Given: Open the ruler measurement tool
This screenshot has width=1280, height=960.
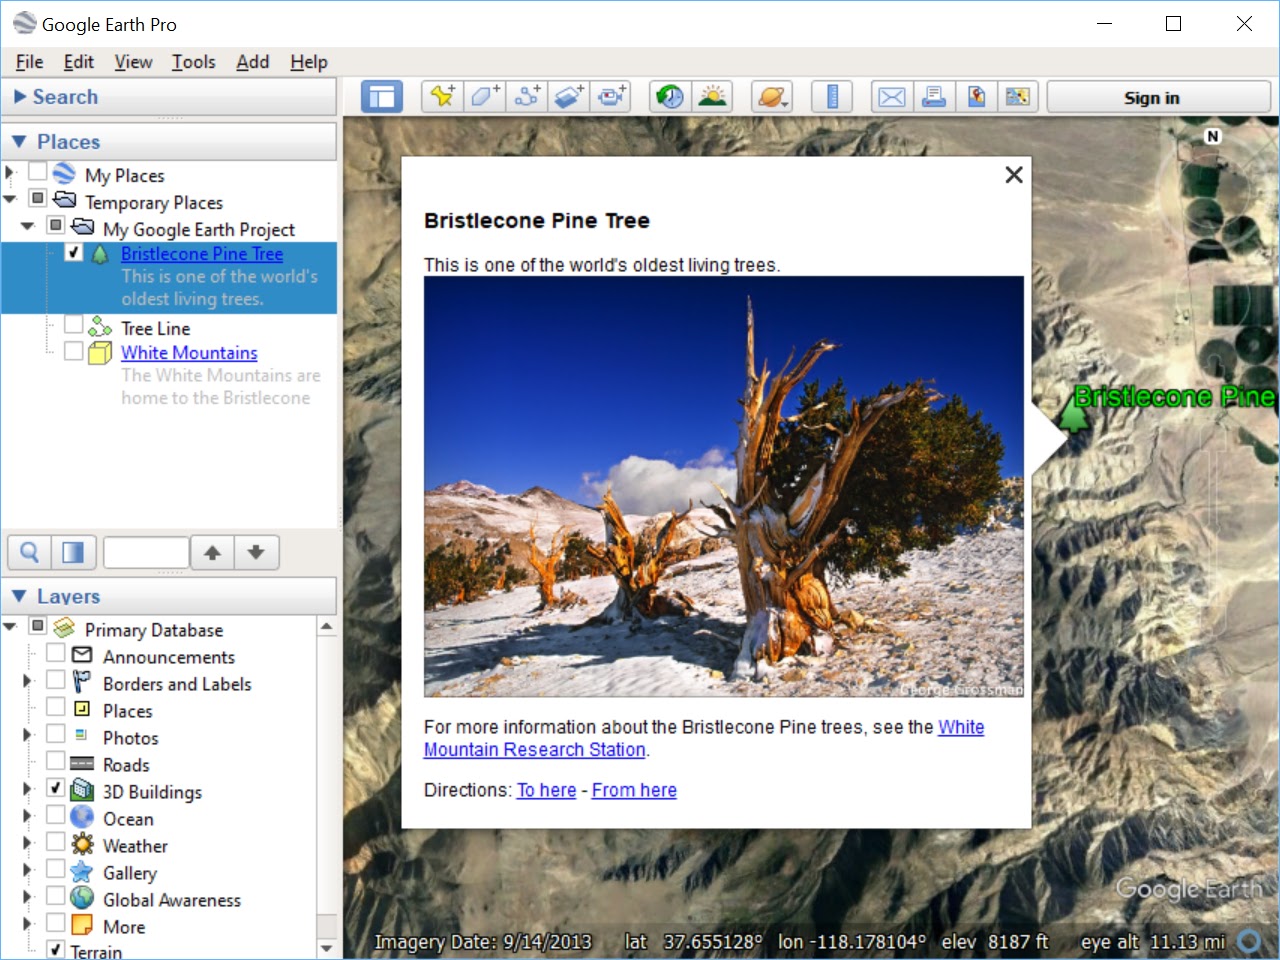Looking at the screenshot, I should [x=832, y=97].
